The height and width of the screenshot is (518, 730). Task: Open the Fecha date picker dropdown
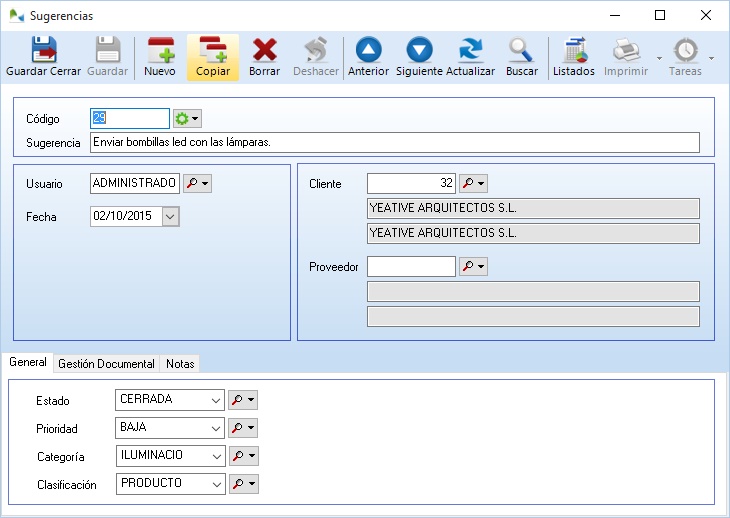coord(170,216)
